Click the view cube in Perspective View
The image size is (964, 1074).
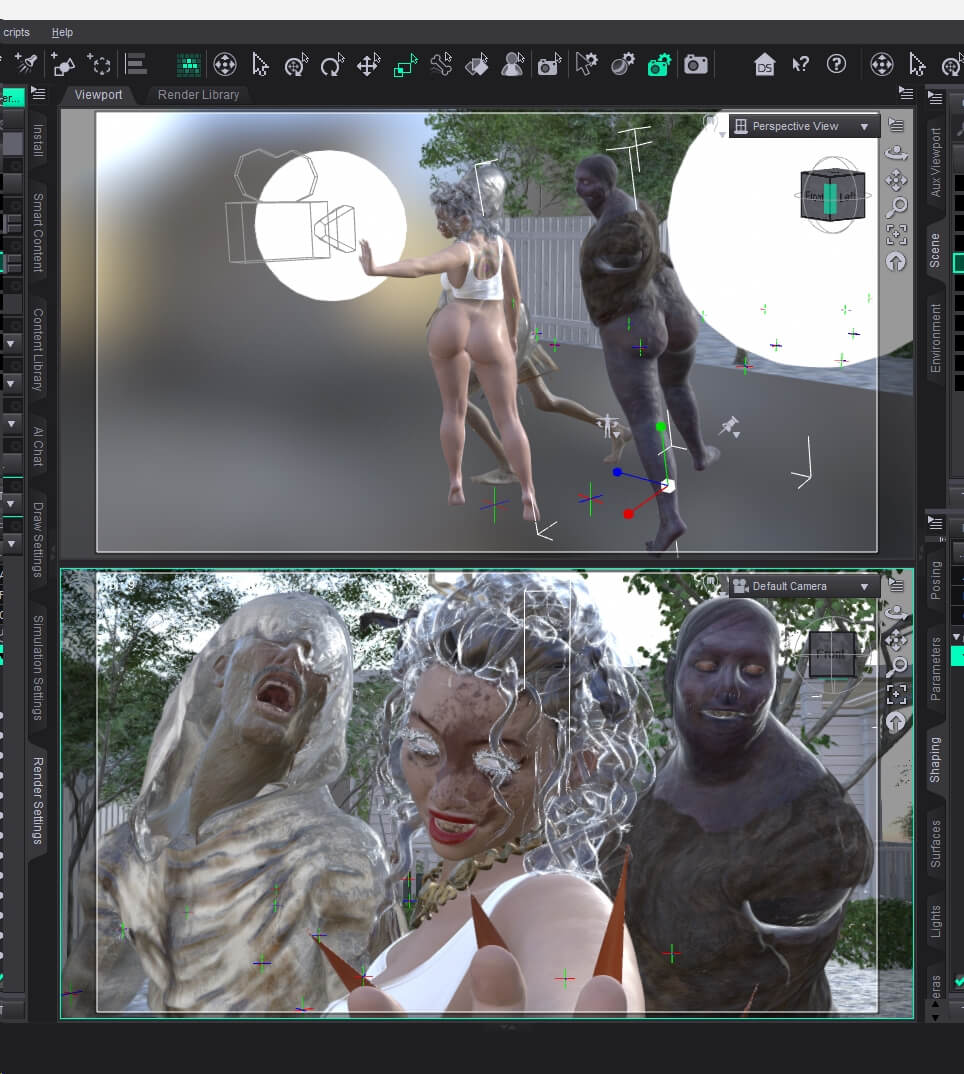[x=832, y=195]
